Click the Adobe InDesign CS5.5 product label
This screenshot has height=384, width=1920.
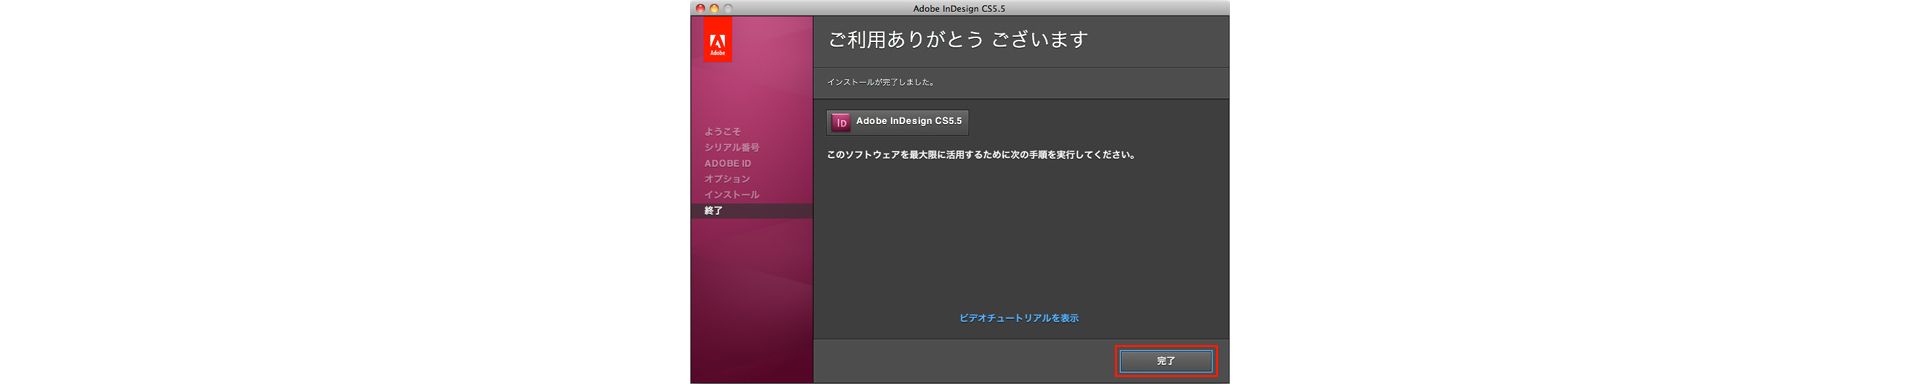(908, 121)
